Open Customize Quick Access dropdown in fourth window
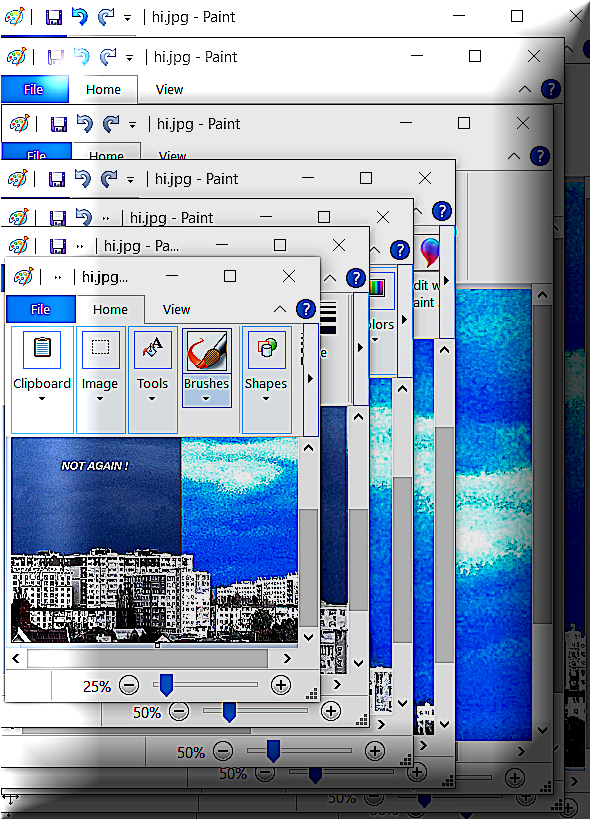 coord(130,180)
